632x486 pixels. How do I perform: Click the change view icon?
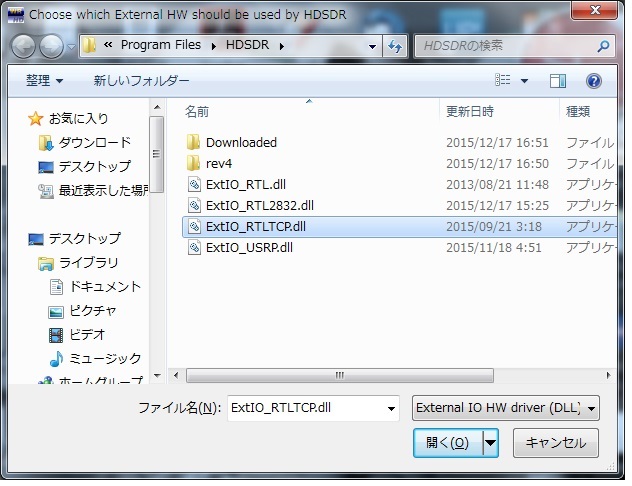click(x=503, y=80)
